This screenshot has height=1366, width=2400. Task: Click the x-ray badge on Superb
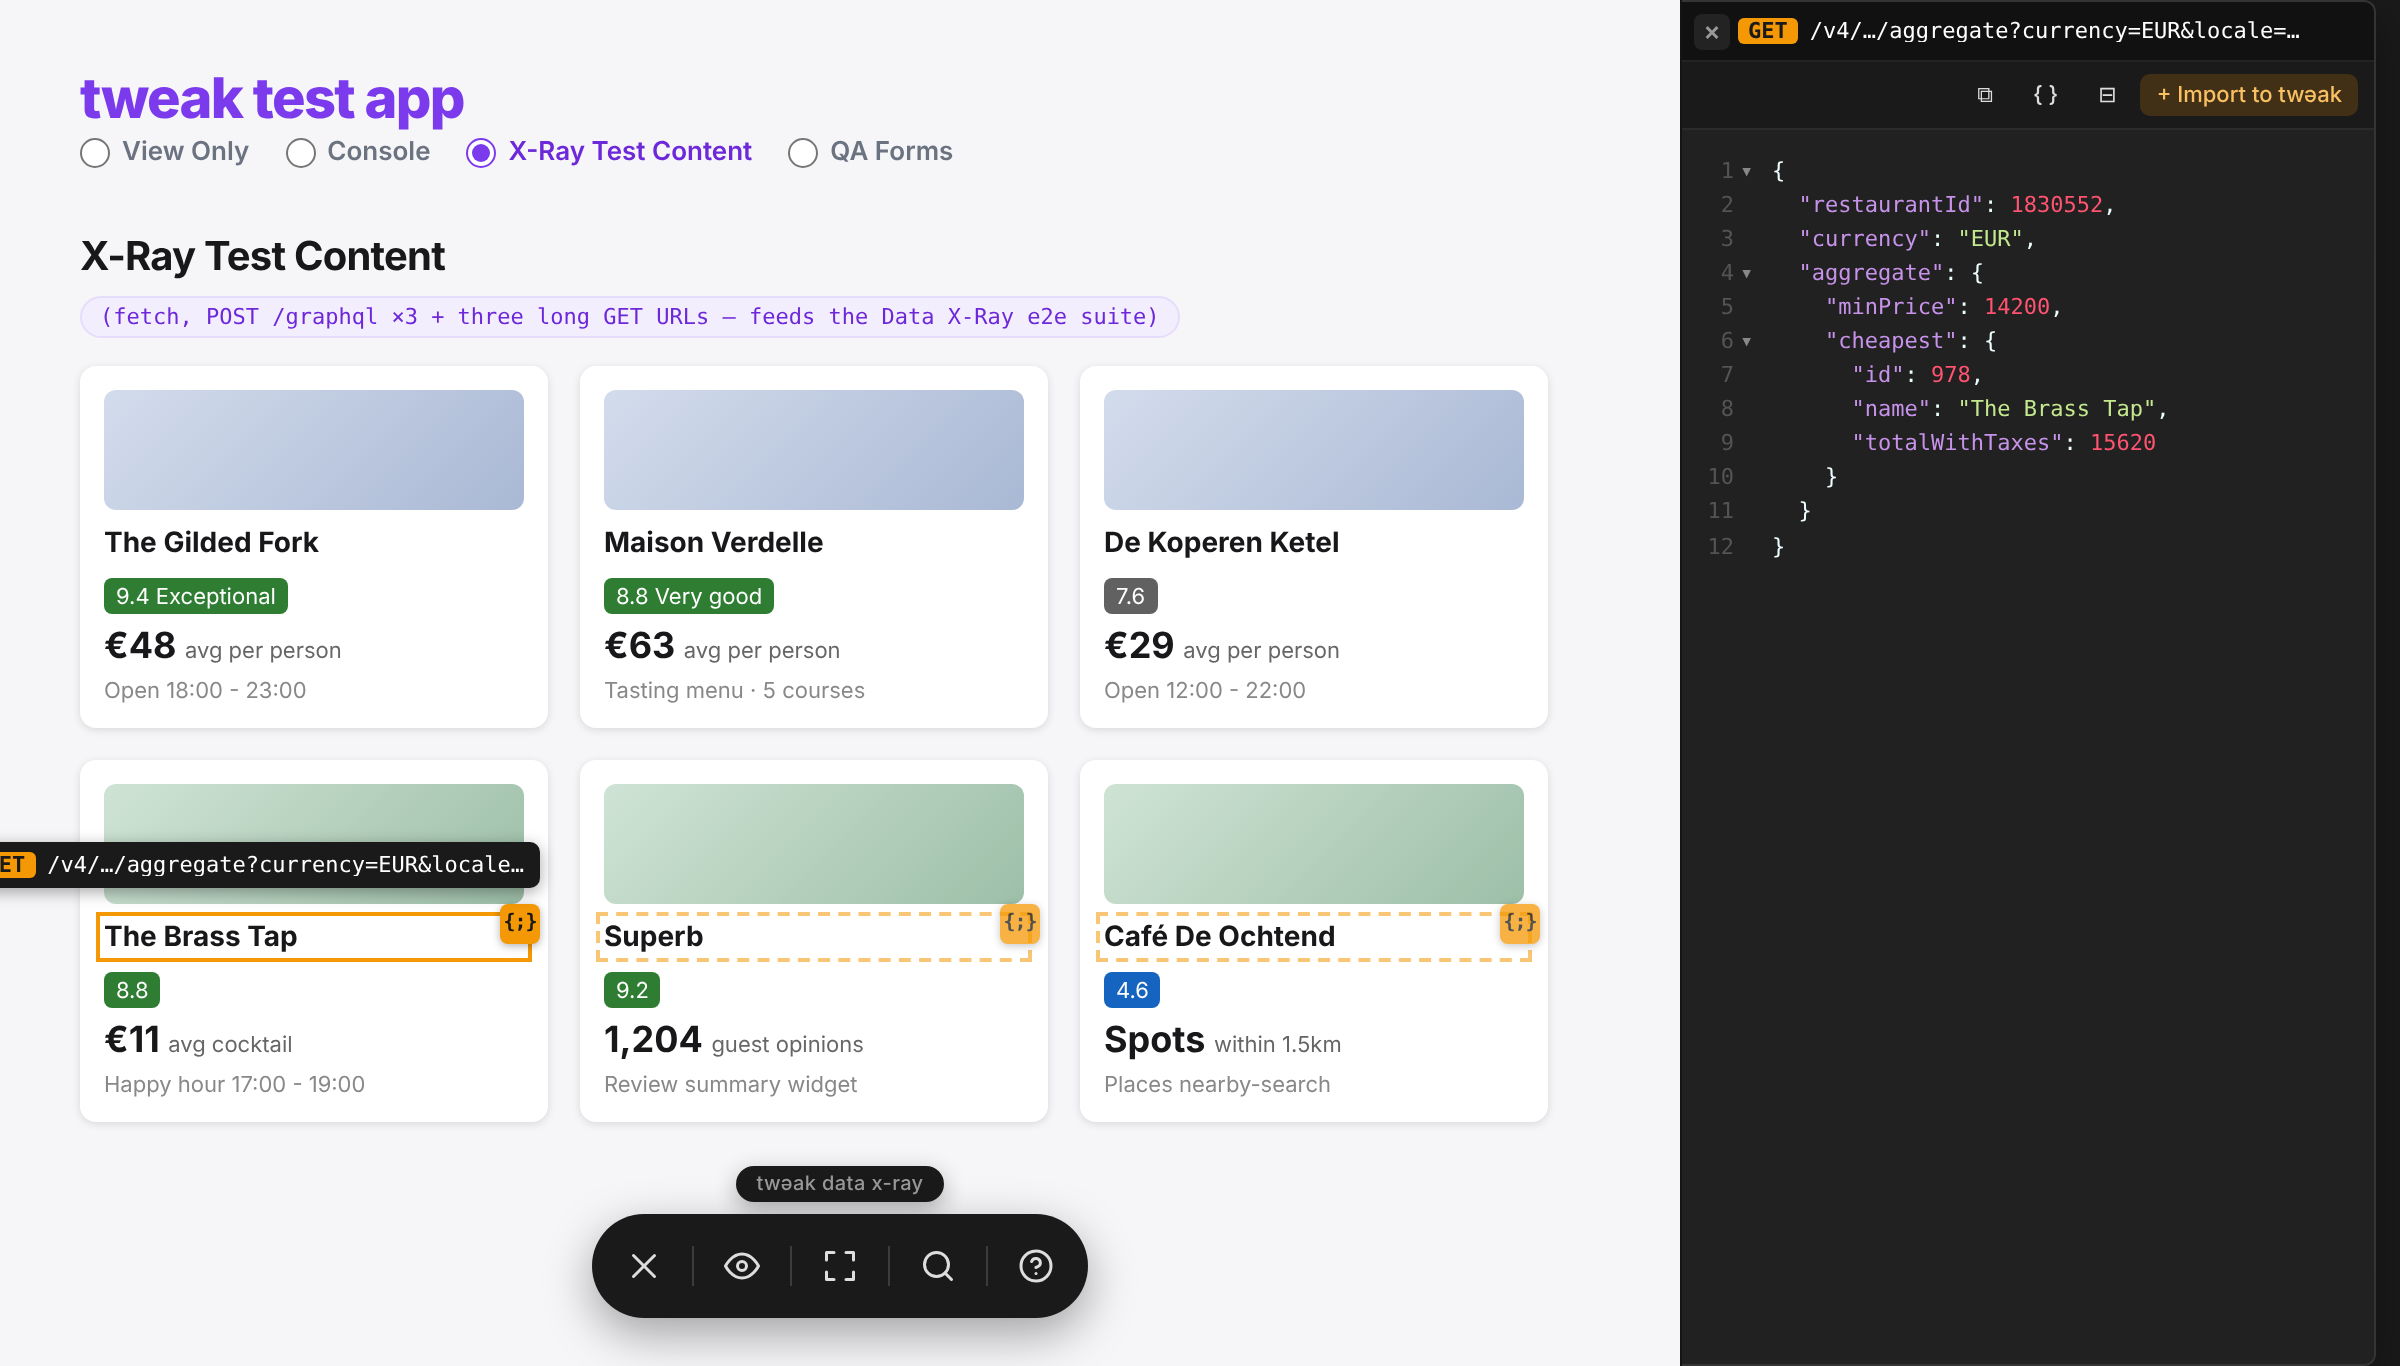[x=1020, y=923]
